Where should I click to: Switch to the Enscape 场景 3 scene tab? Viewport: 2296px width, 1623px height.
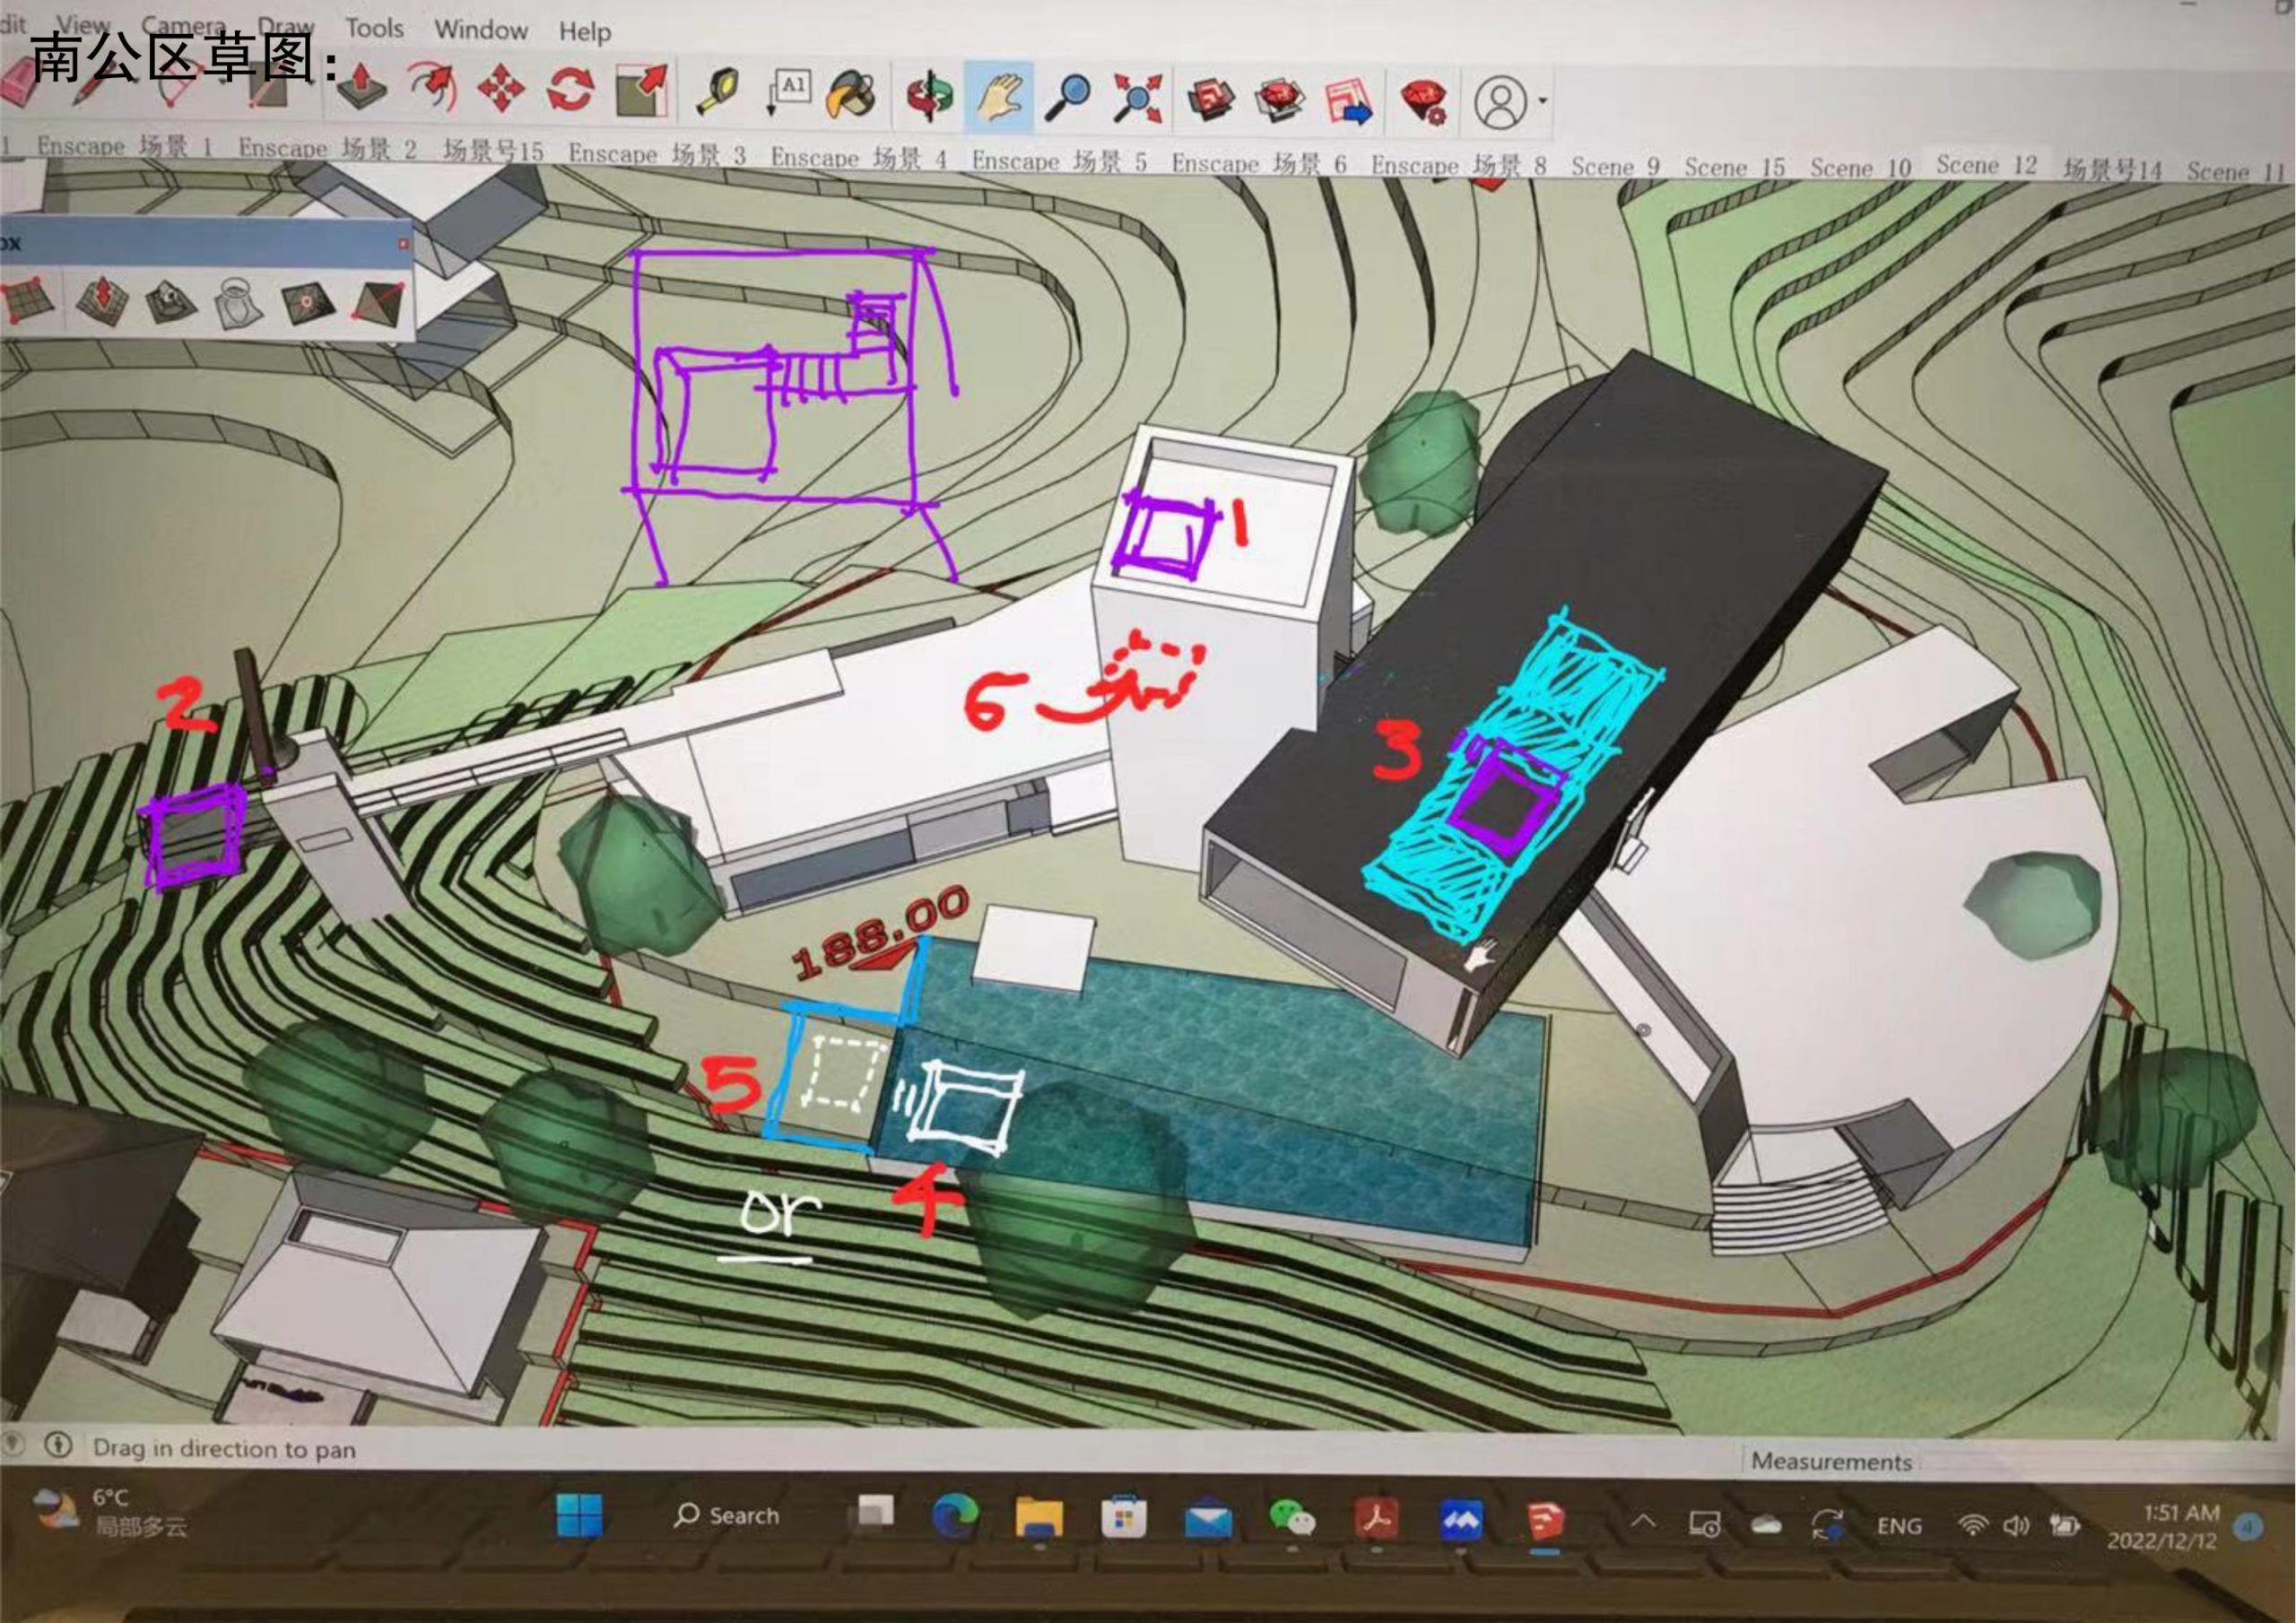click(x=657, y=154)
